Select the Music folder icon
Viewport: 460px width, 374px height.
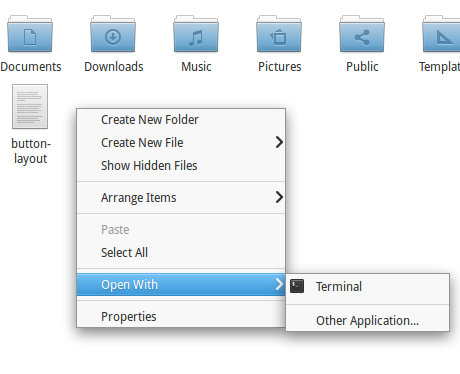coord(196,34)
